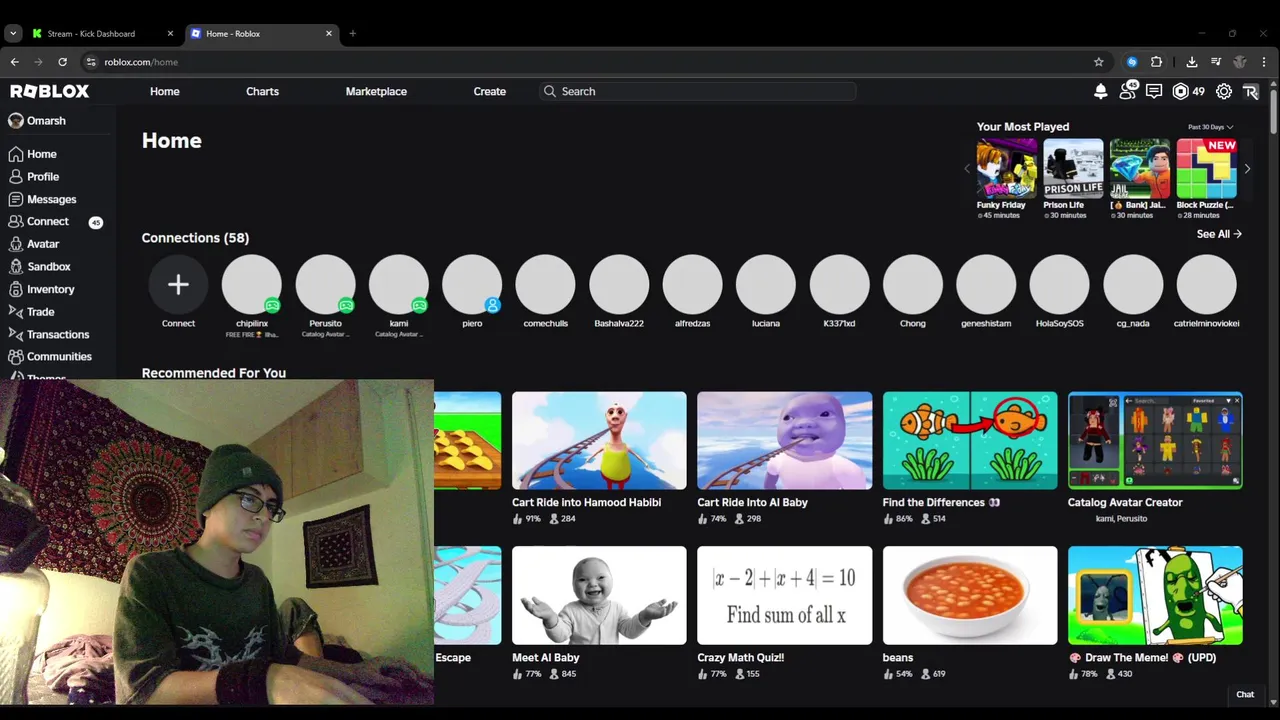
Task: Click the R+ extension icon in Roblox header
Action: (1250, 91)
